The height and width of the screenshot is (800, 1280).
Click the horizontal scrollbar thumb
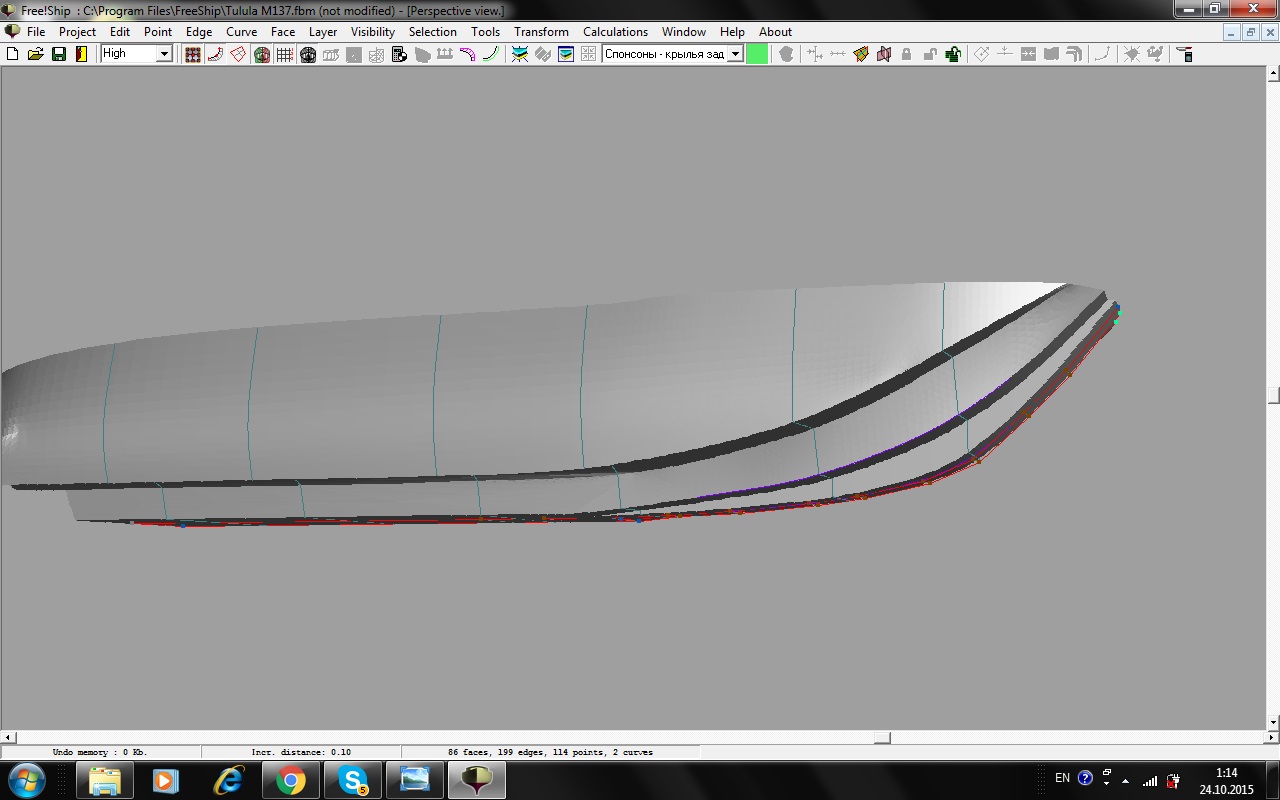pos(882,737)
